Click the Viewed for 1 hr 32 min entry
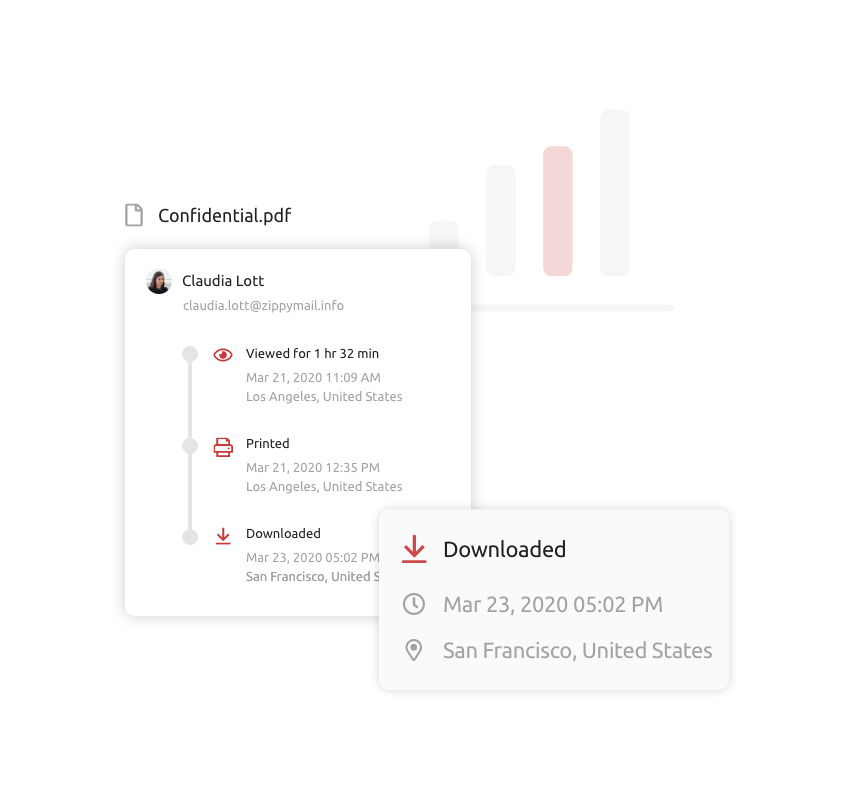The image size is (850, 800). click(x=312, y=354)
